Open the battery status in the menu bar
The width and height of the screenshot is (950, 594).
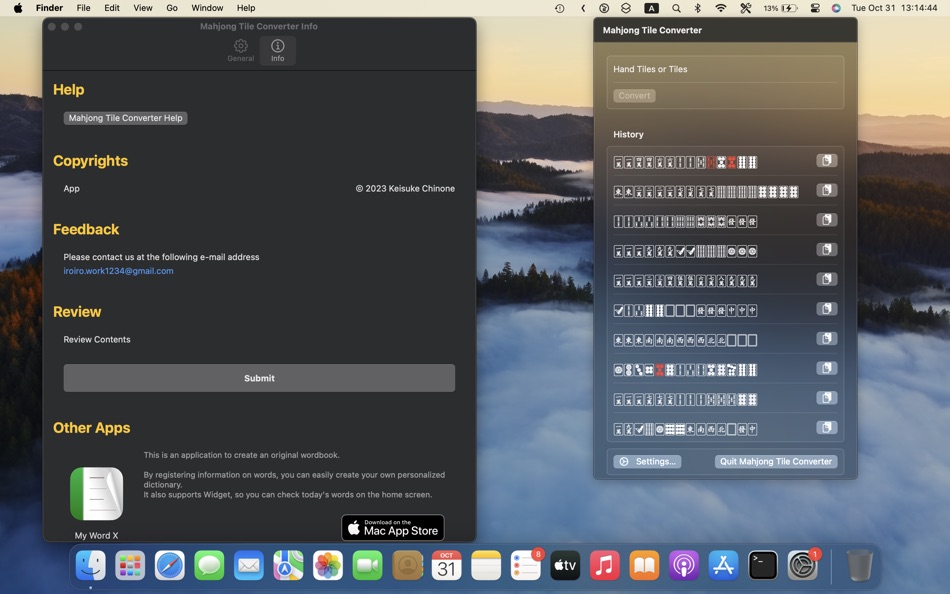(780, 8)
